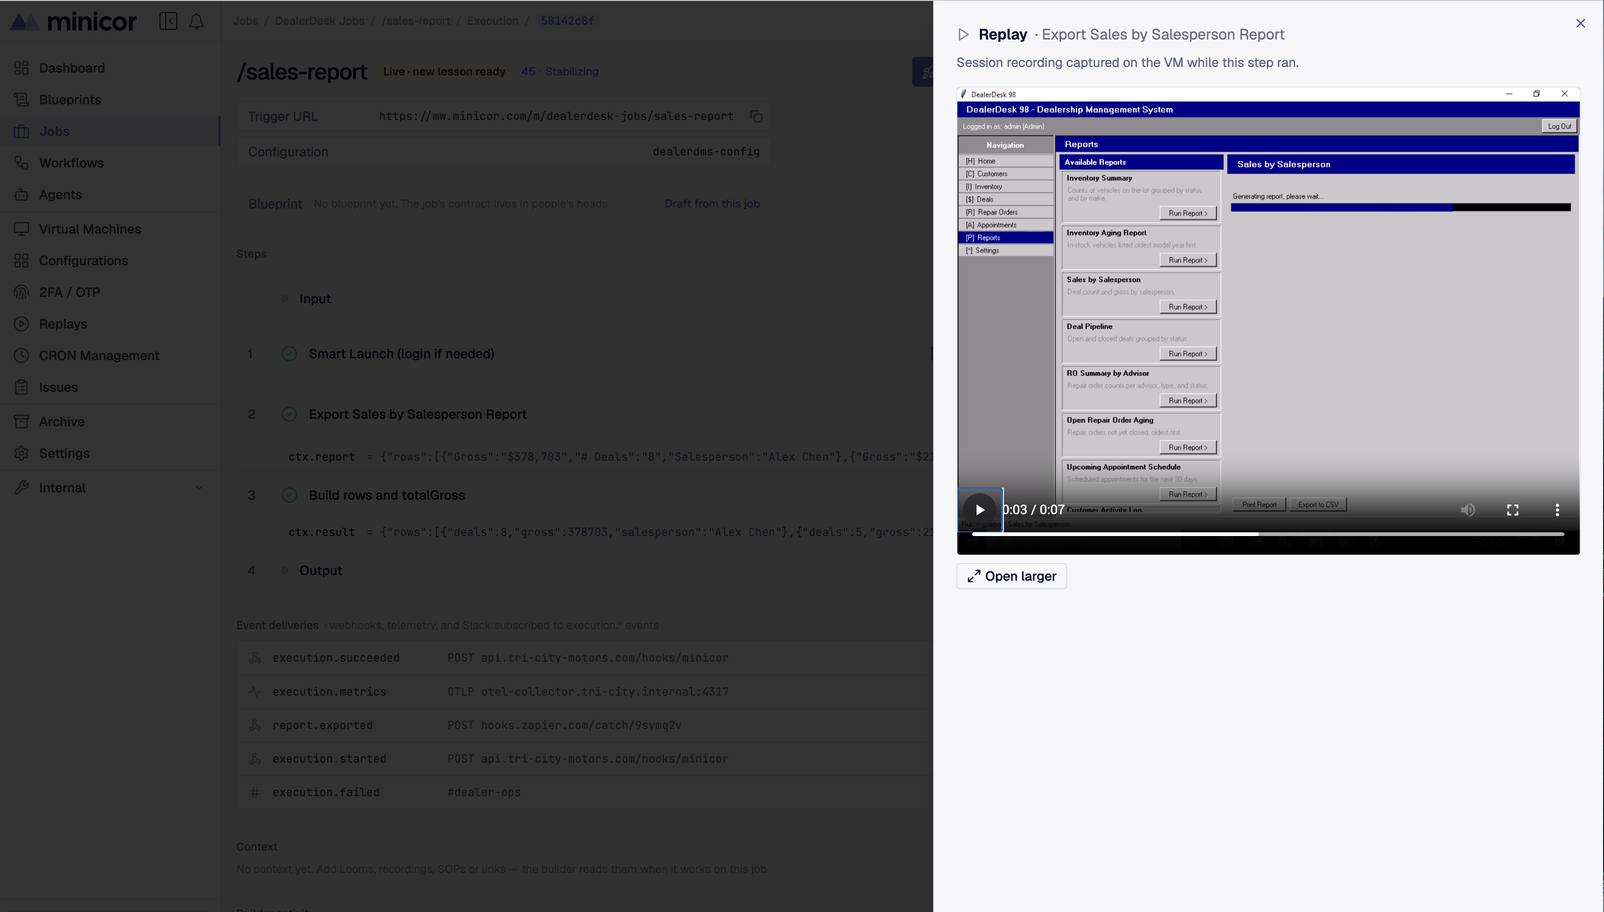Screen dimensions: 1604x912
Task: Click the Execution breadcrumb
Action: coord(493,21)
